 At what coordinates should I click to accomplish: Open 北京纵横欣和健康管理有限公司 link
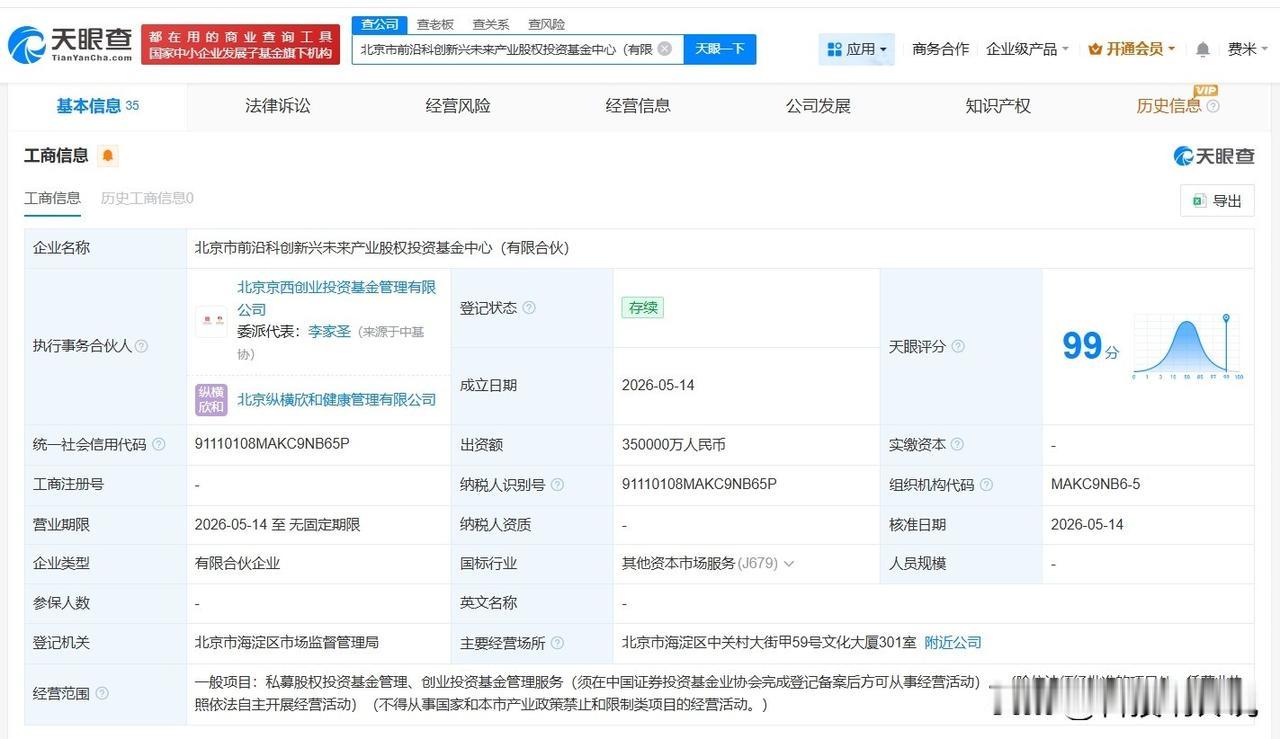(337, 400)
